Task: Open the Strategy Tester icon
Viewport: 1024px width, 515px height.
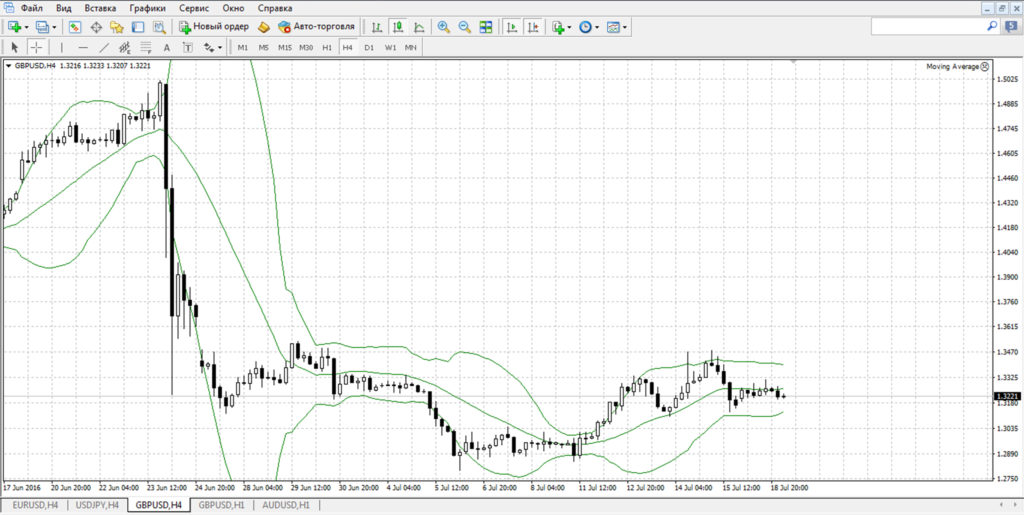Action: pyautogui.click(x=159, y=27)
